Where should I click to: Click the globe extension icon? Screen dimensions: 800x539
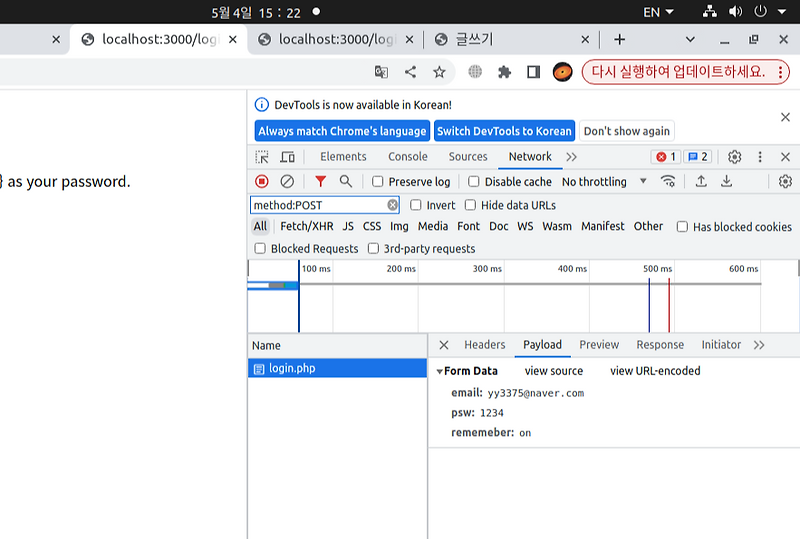pos(475,72)
